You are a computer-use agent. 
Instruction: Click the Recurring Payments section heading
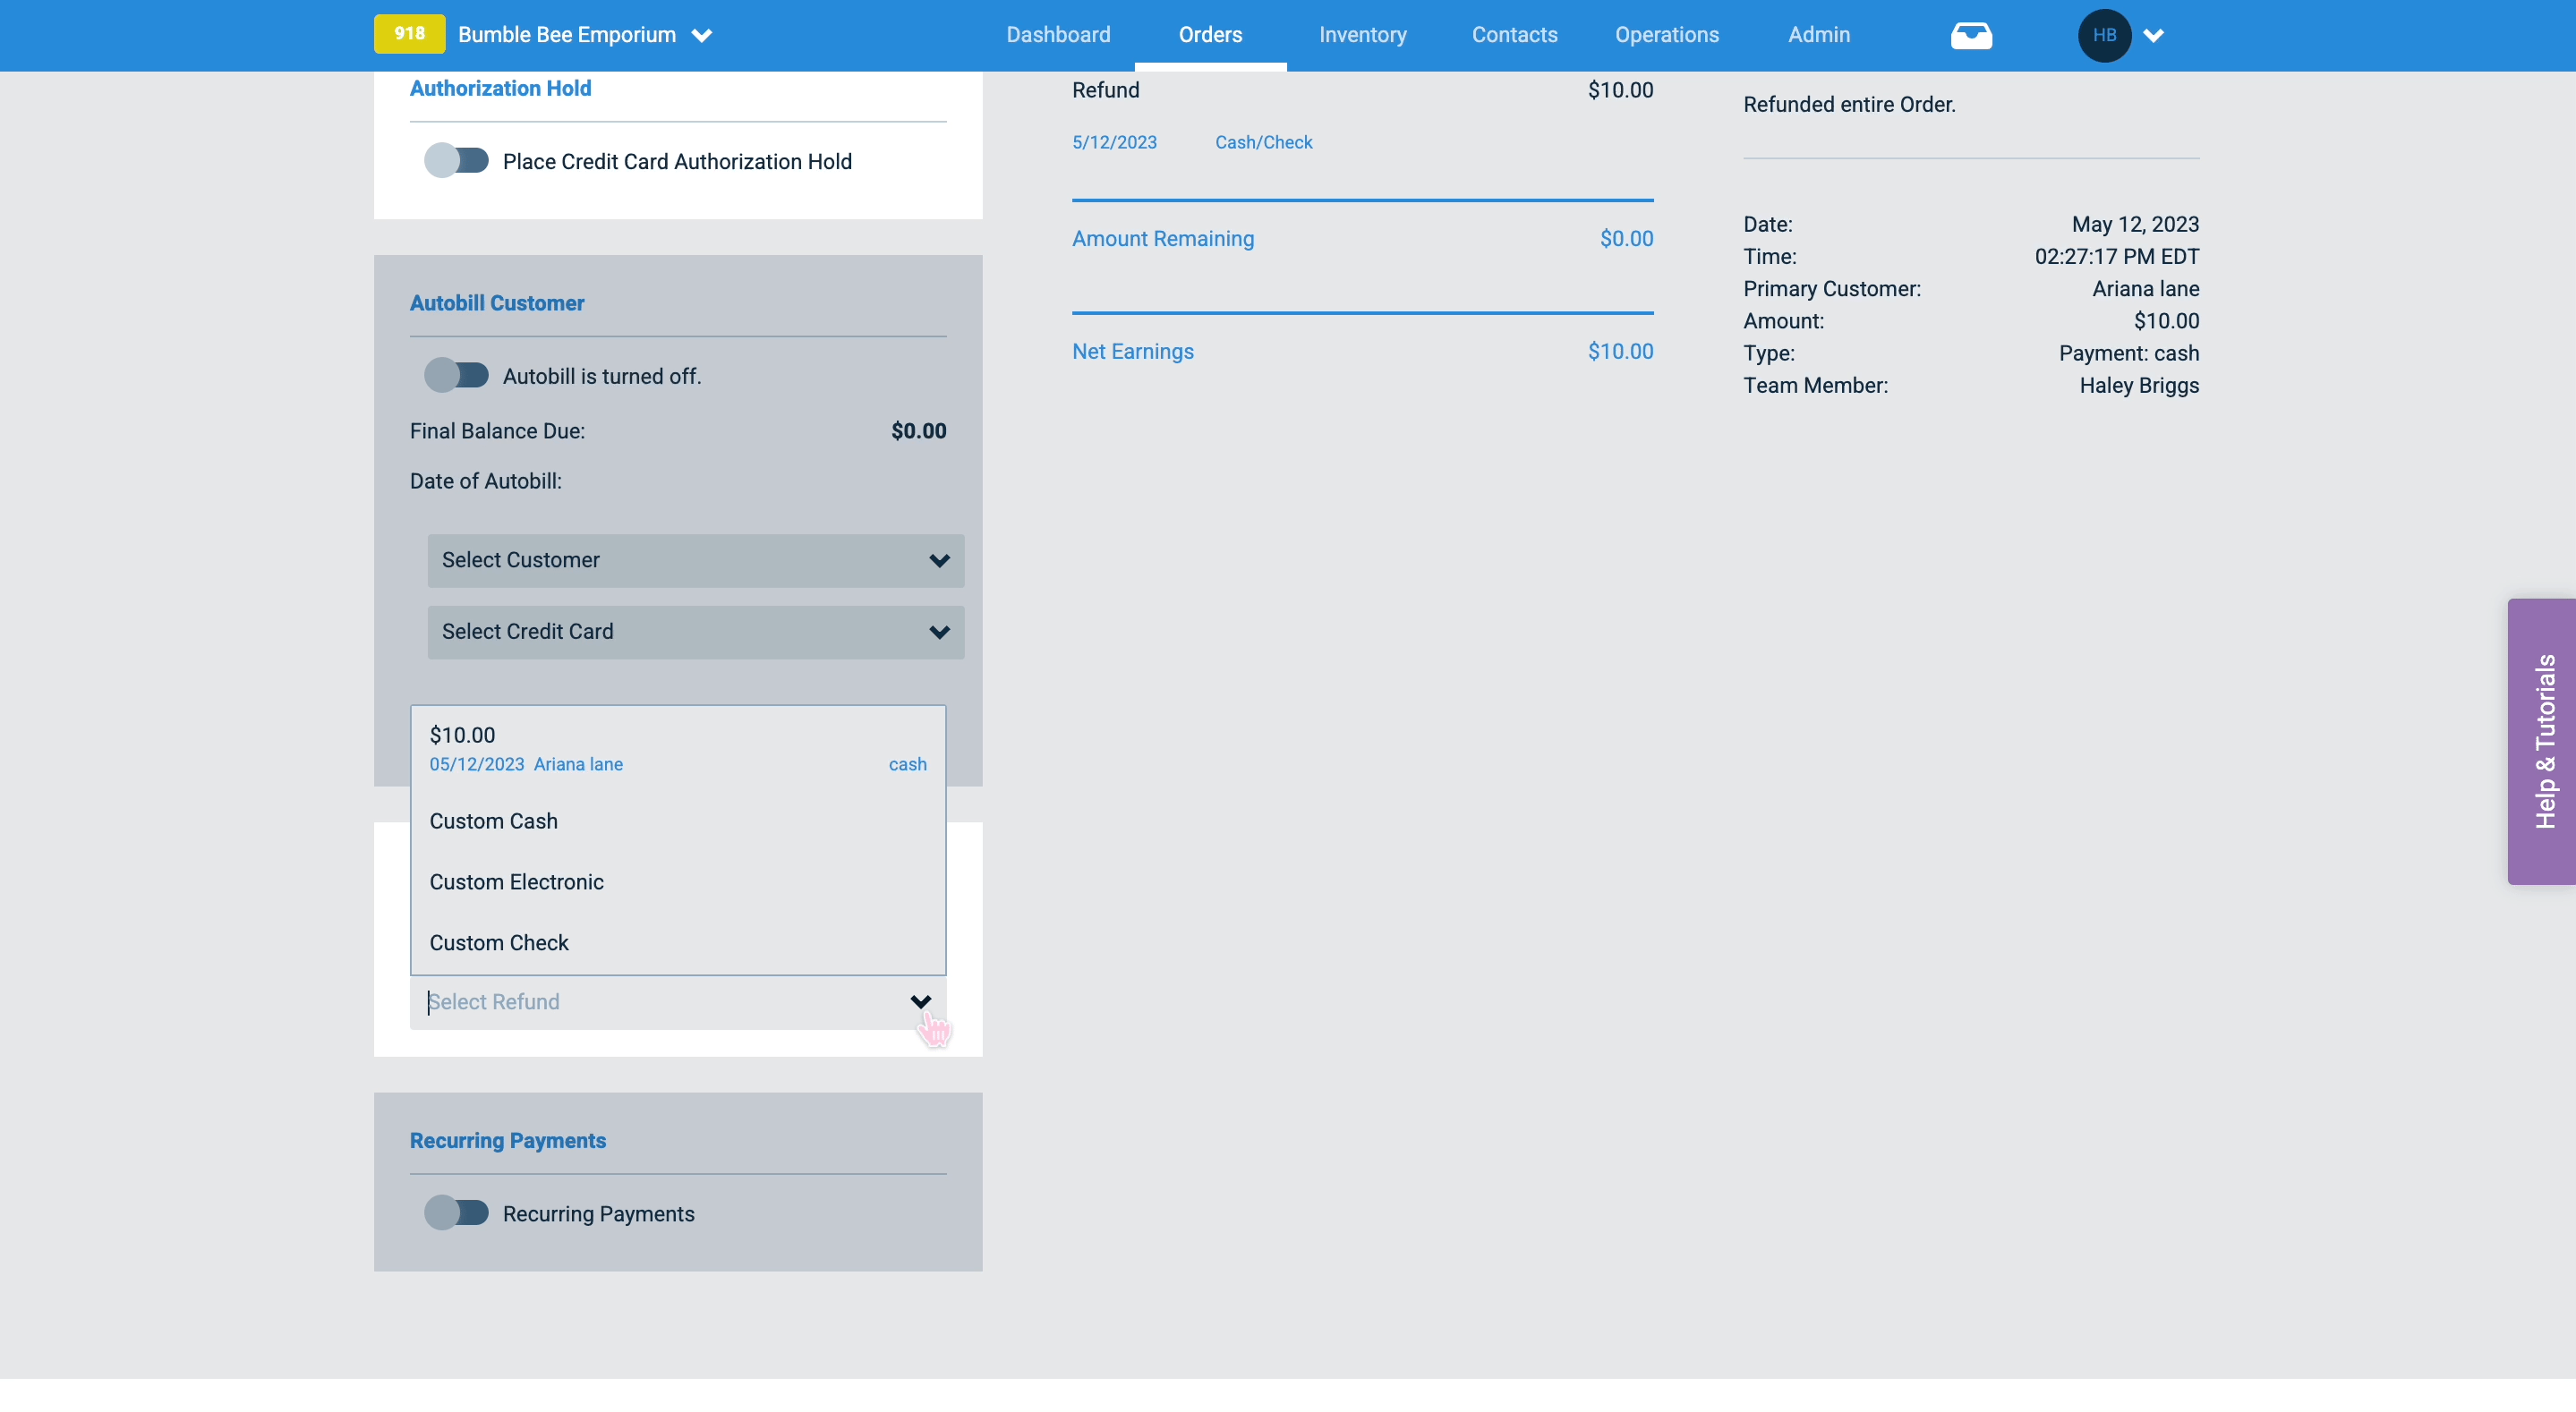(x=508, y=1140)
